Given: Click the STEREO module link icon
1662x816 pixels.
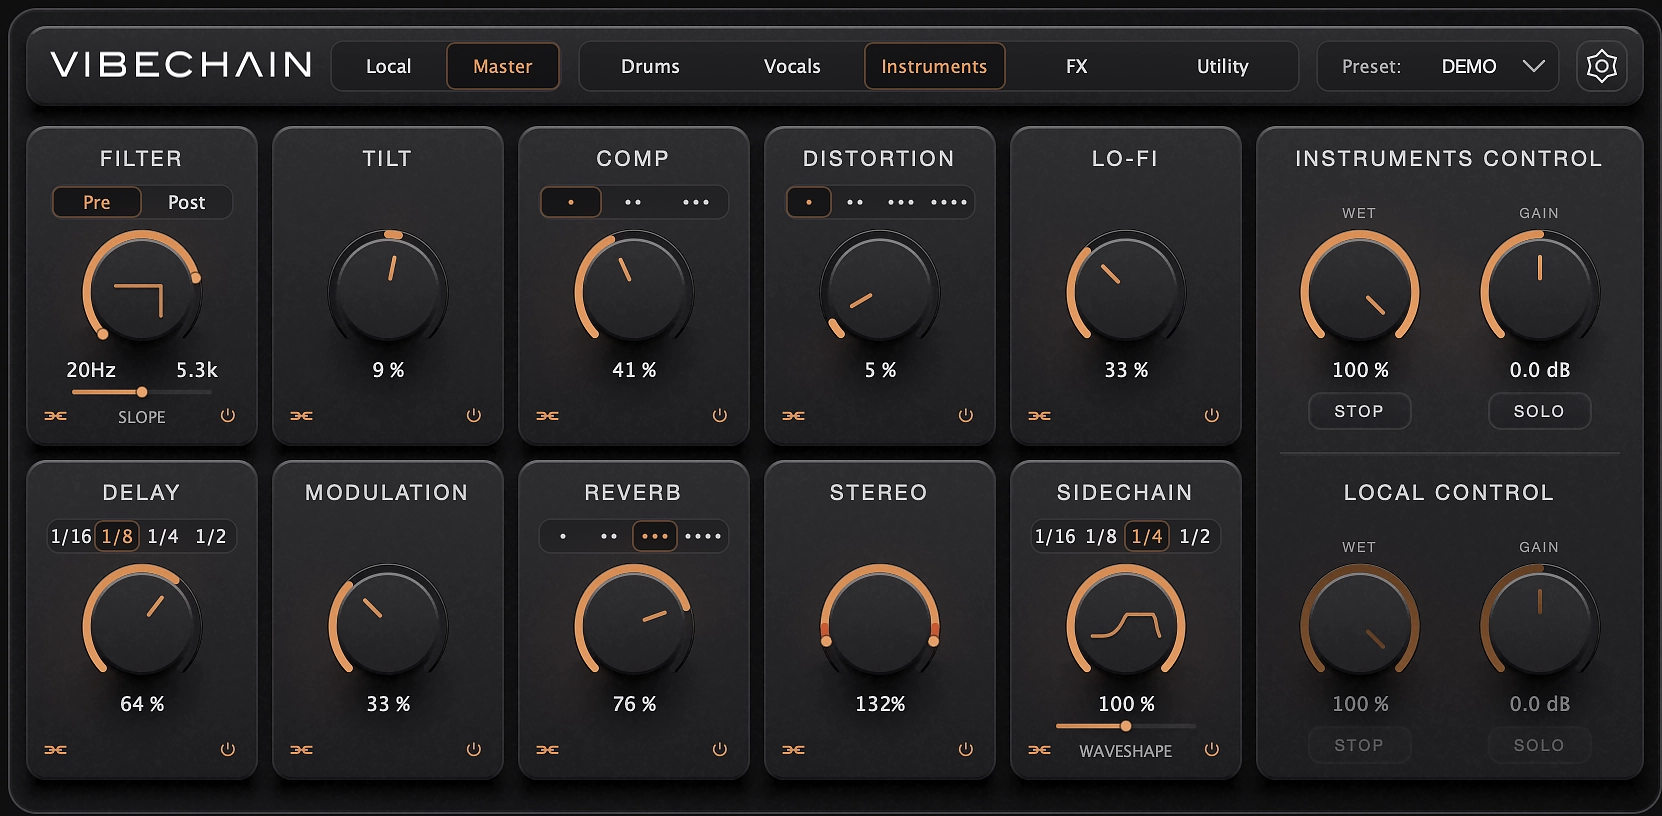Looking at the screenshot, I should 794,750.
